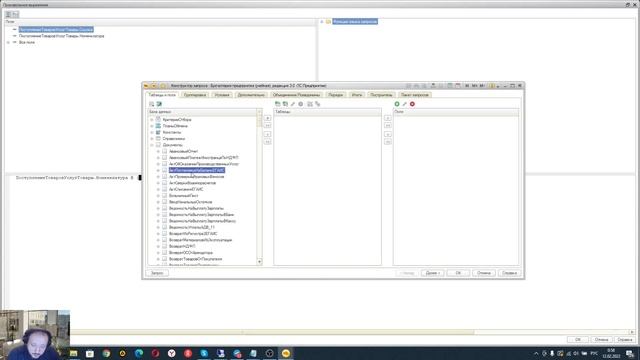
Task: Open Microsoft Edge from the taskbar
Action: 139,353
